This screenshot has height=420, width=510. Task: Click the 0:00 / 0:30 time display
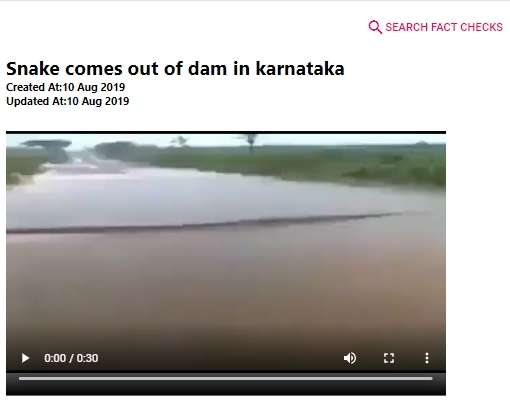point(71,358)
